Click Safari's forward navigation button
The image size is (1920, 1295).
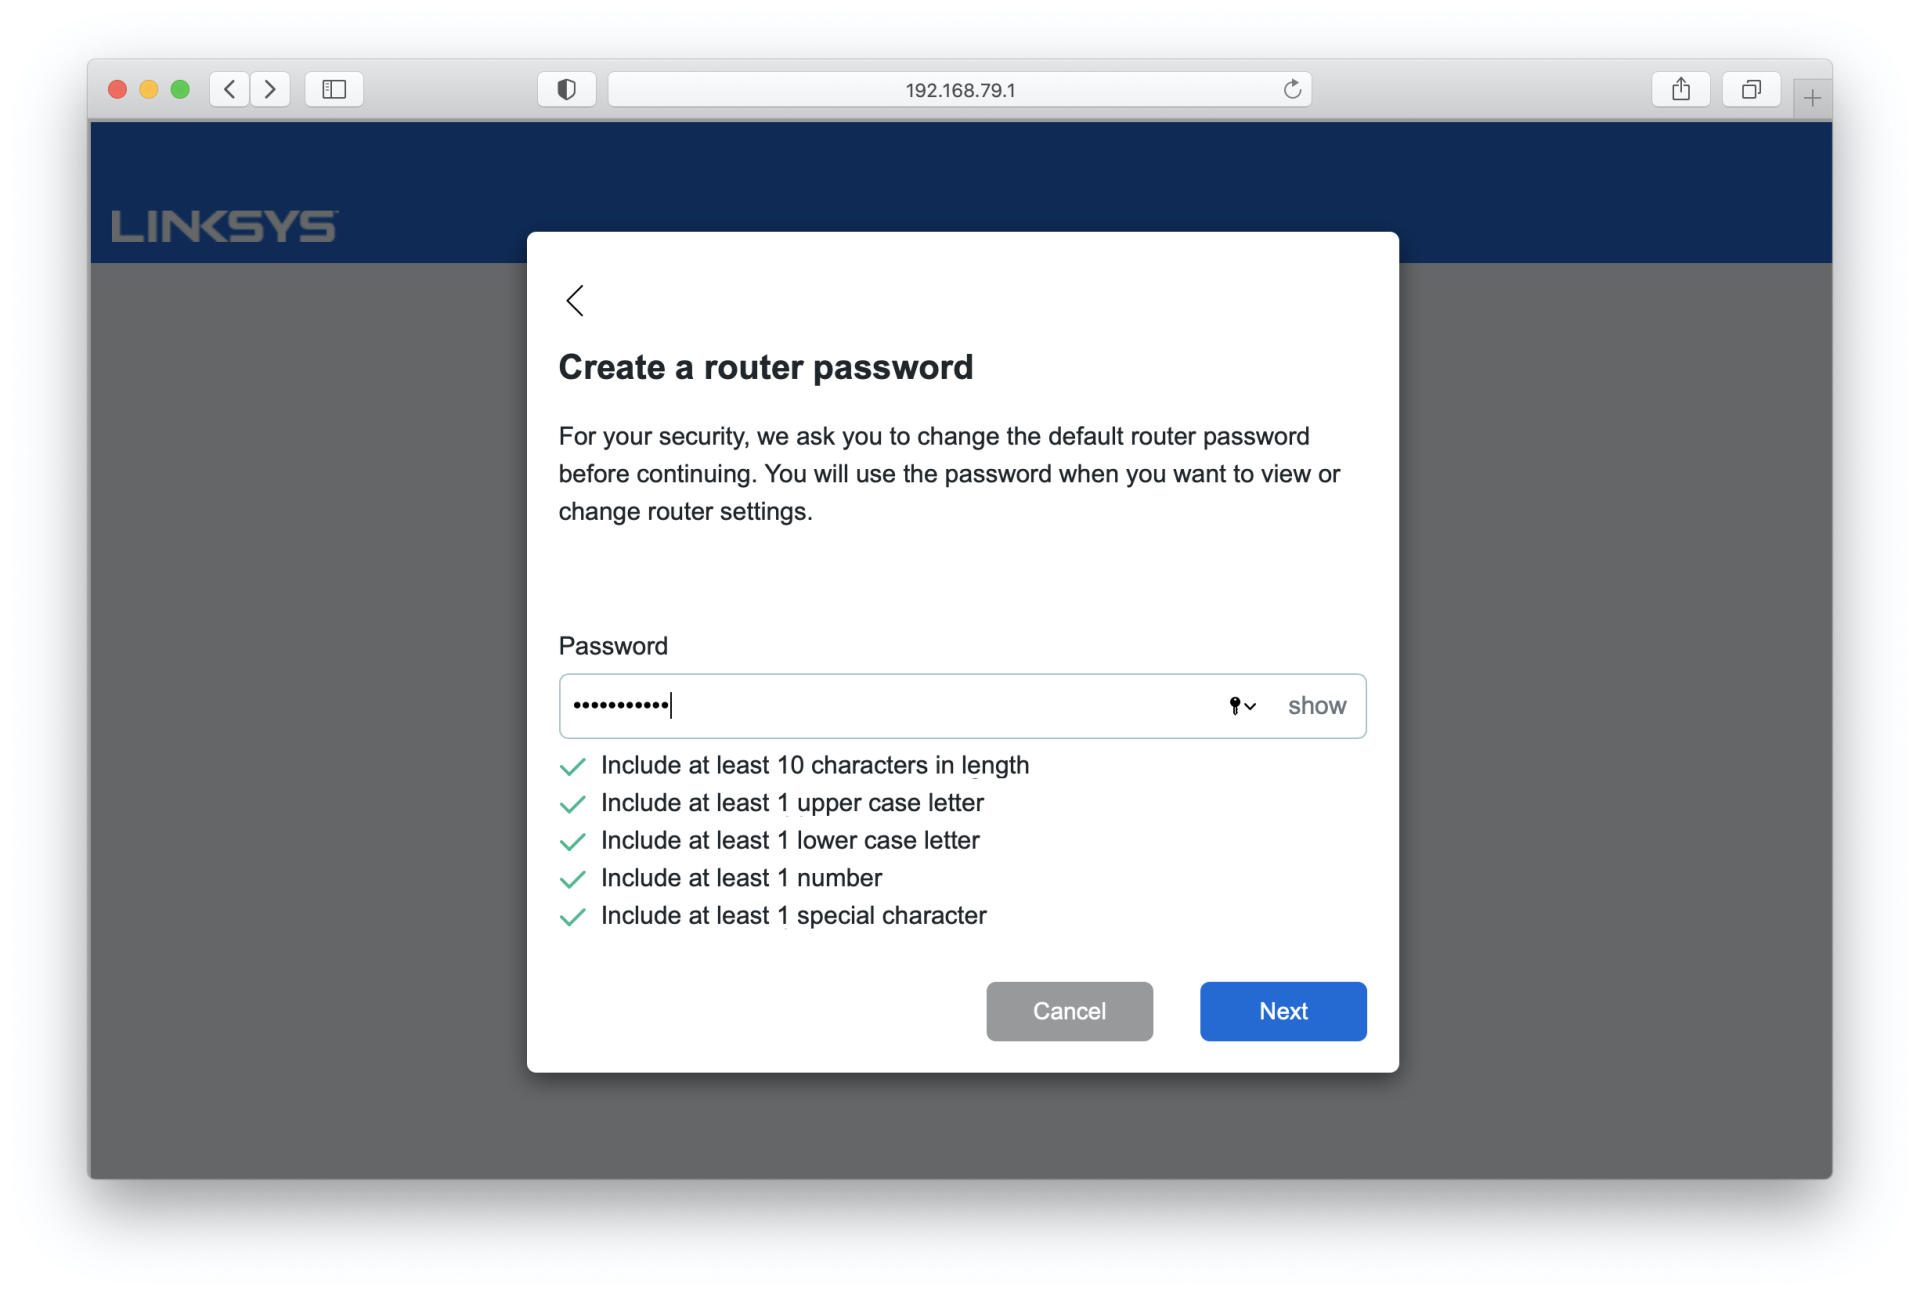tap(270, 89)
